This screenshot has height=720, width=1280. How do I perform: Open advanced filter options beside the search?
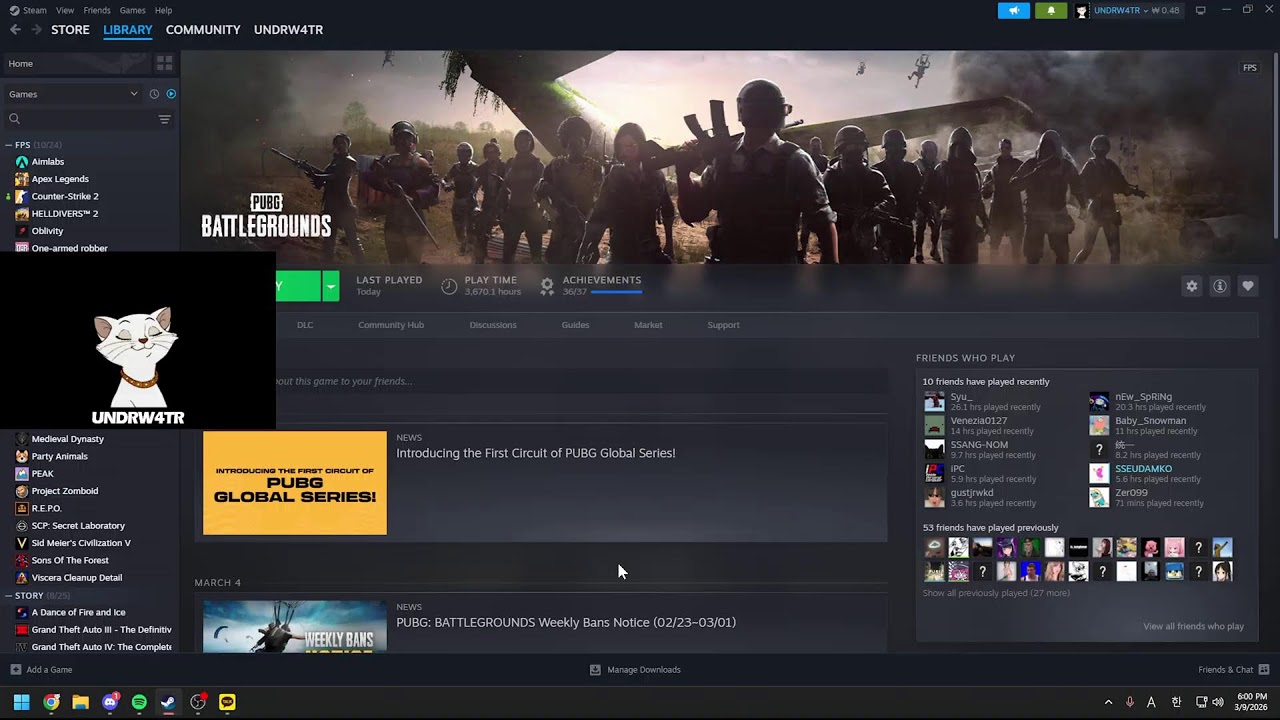point(164,119)
